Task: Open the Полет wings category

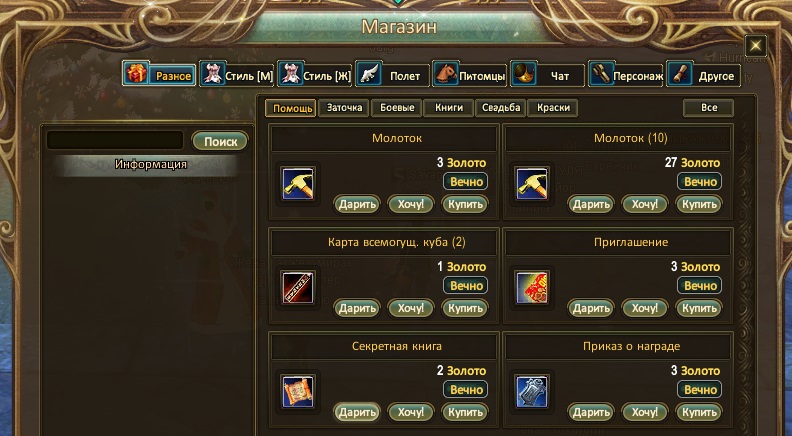Action: (391, 75)
